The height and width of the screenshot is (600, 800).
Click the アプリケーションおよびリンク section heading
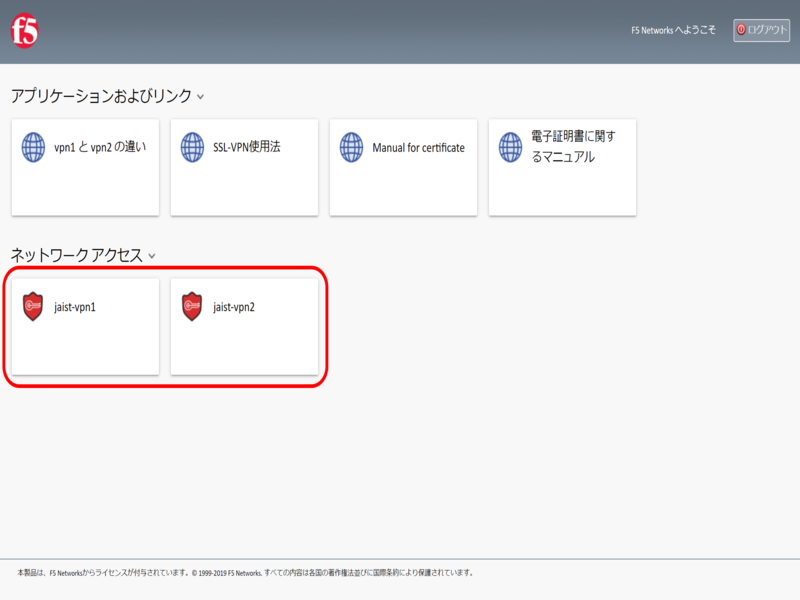pyautogui.click(x=100, y=96)
